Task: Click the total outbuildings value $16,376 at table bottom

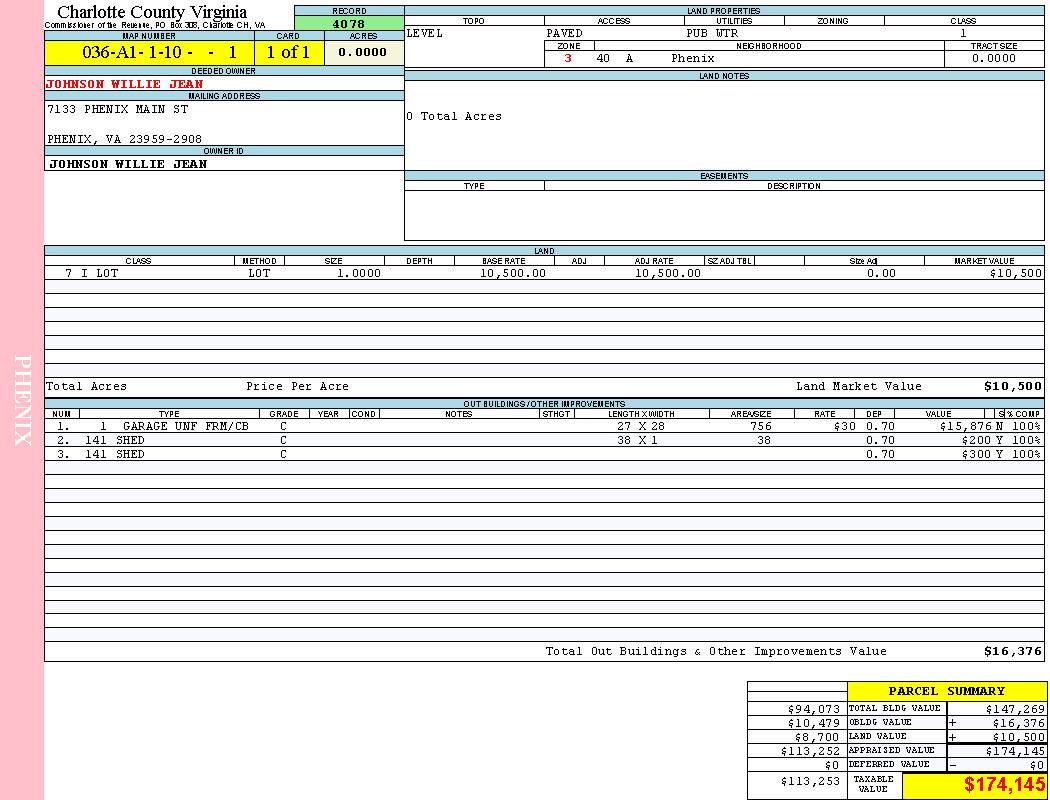Action: click(x=1012, y=651)
